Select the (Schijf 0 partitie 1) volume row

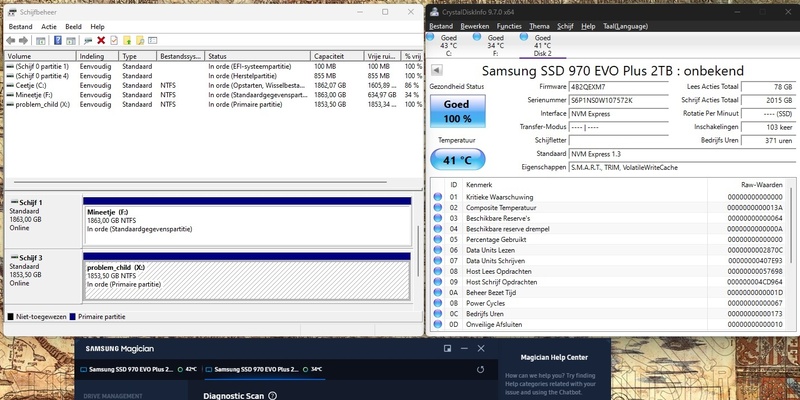pos(214,66)
